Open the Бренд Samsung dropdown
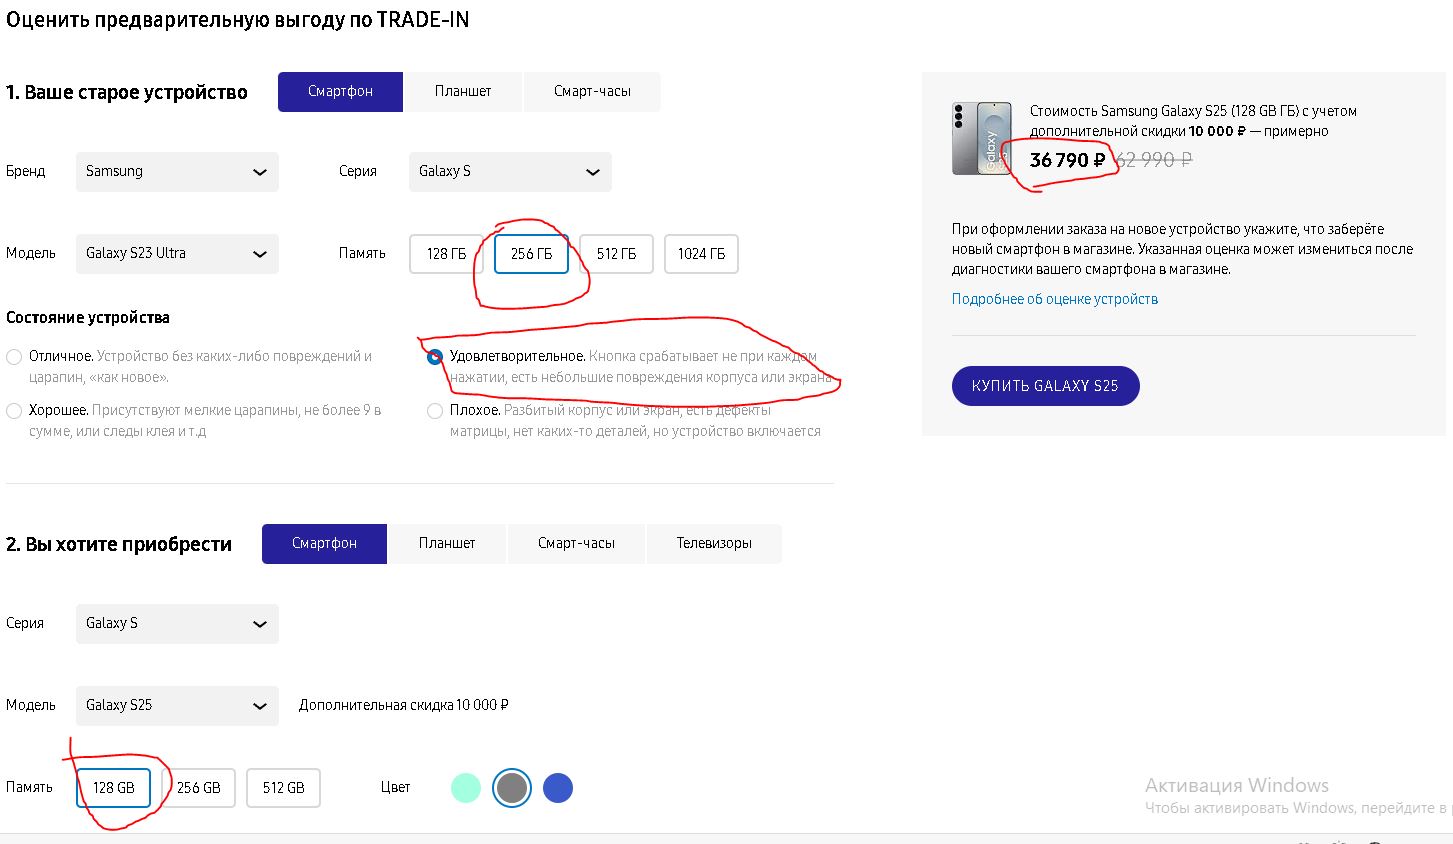Viewport: 1453px width, 844px height. [177, 172]
